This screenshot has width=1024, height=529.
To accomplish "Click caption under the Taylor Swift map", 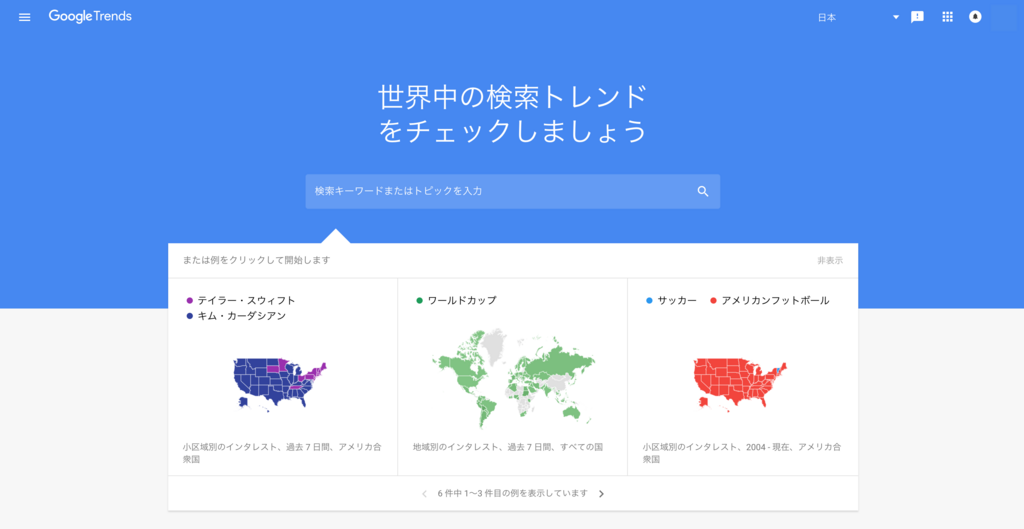I will (282, 453).
